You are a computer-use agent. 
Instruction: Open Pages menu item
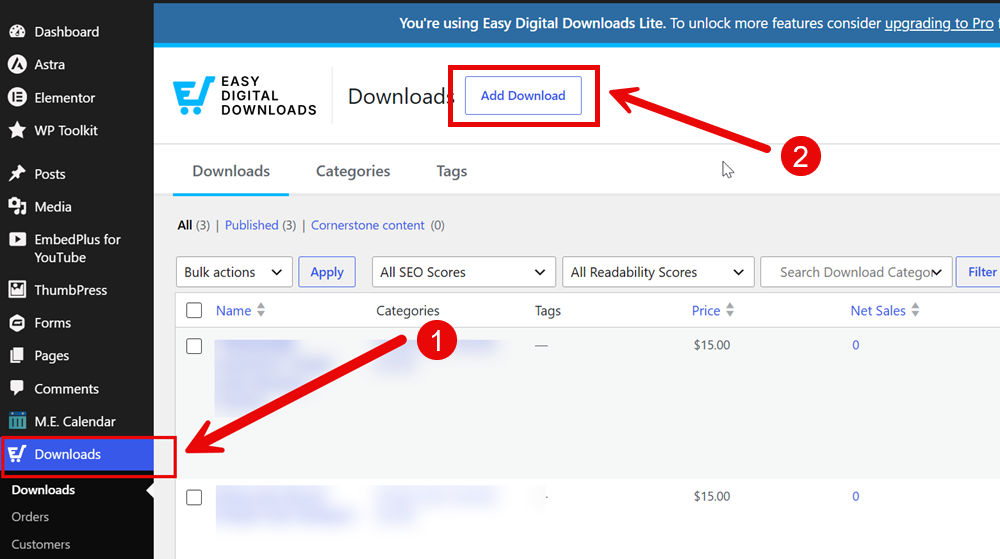[52, 356]
